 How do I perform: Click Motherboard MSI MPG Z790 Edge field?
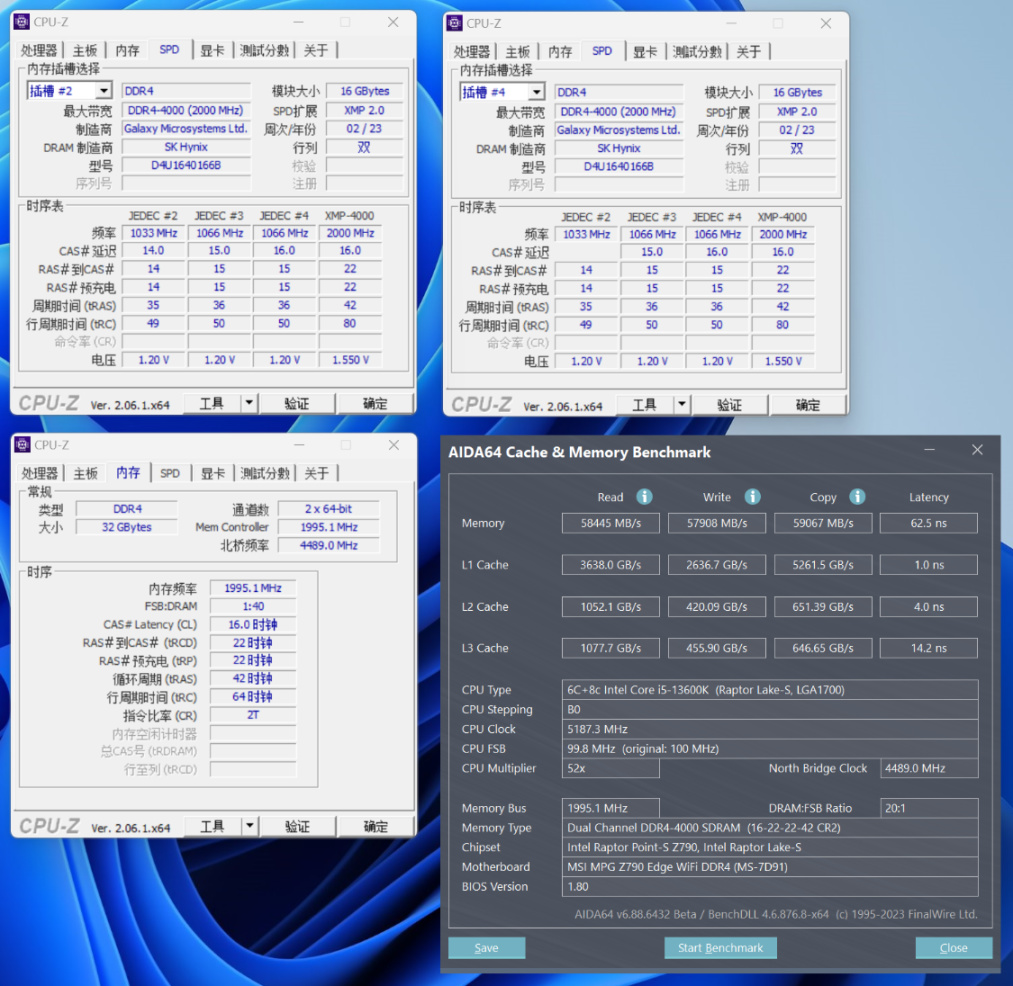coord(770,867)
